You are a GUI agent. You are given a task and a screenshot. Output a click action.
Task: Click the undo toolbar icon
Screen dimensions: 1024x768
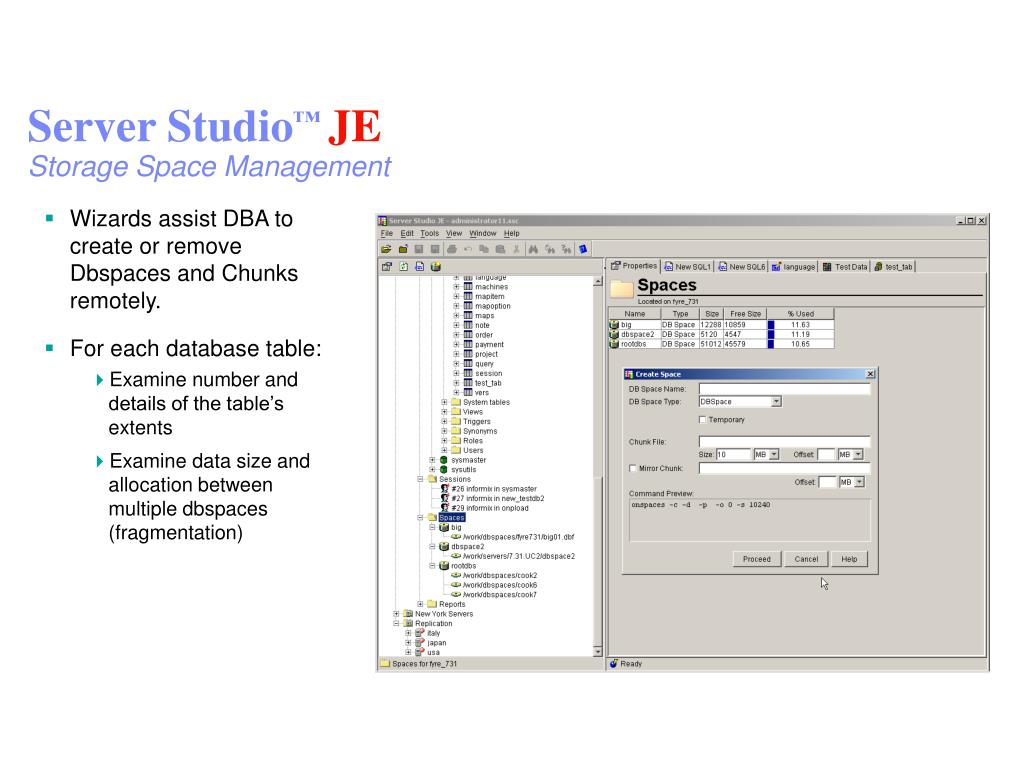[468, 249]
